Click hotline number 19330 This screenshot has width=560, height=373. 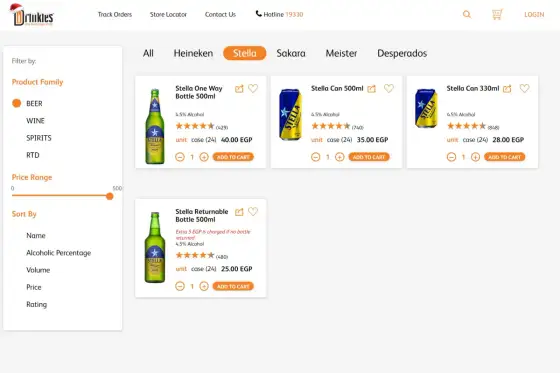pos(294,14)
